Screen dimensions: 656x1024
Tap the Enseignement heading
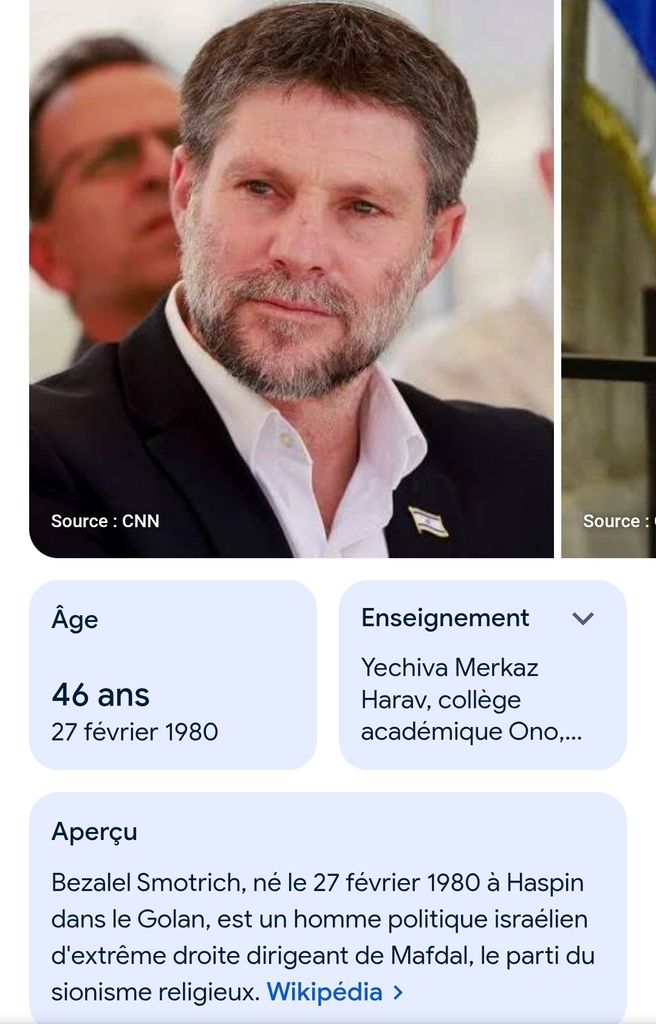[445, 618]
